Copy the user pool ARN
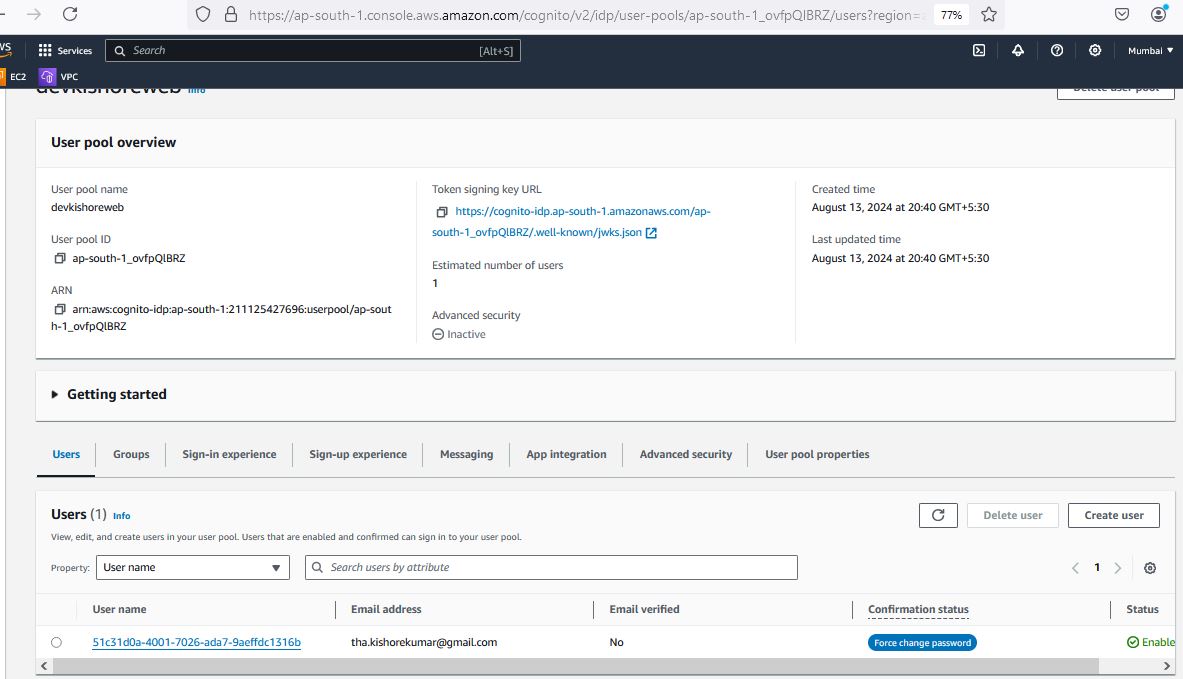The image size is (1183, 679). point(60,309)
